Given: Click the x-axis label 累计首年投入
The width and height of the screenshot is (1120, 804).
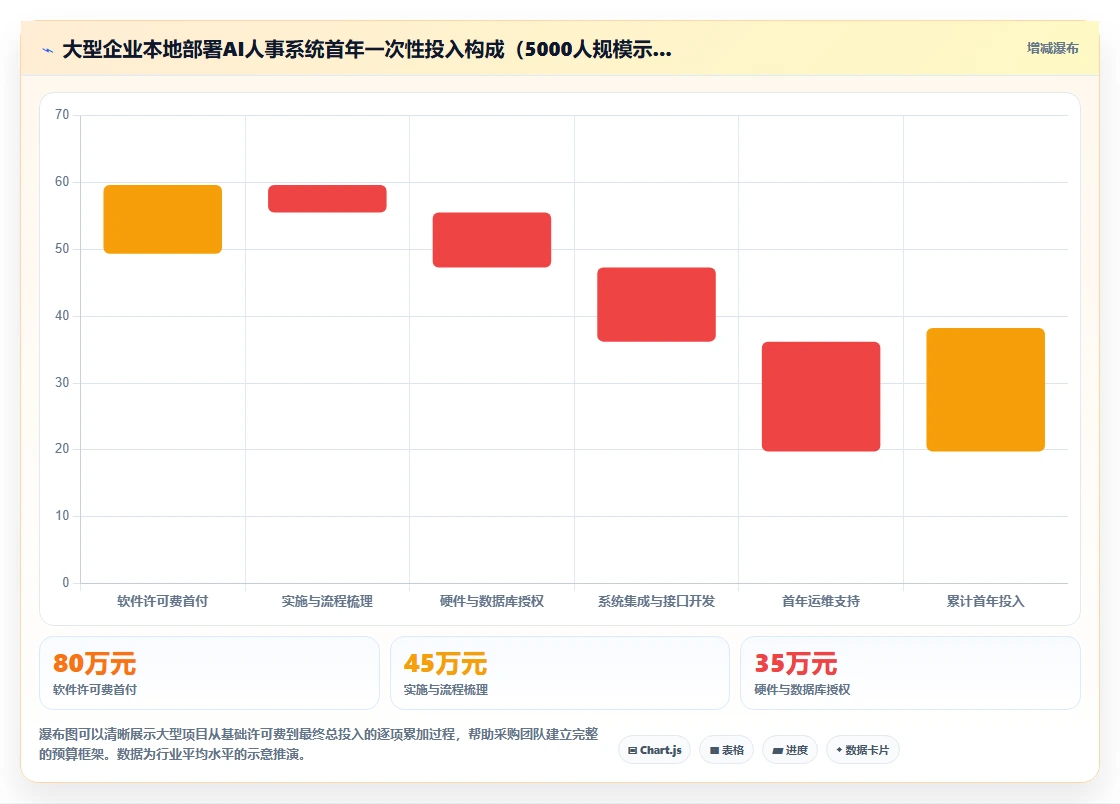Looking at the screenshot, I should point(986,601).
